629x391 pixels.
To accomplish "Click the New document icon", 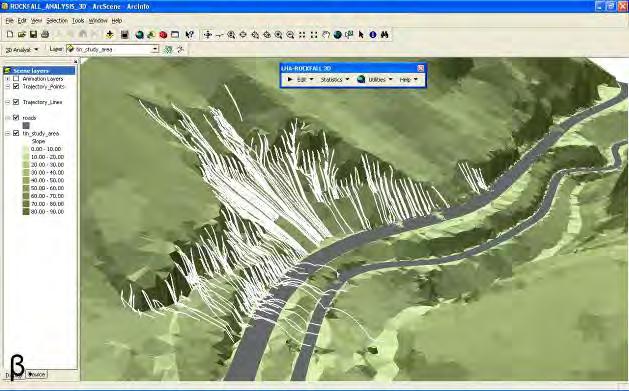I will [x=10, y=35].
